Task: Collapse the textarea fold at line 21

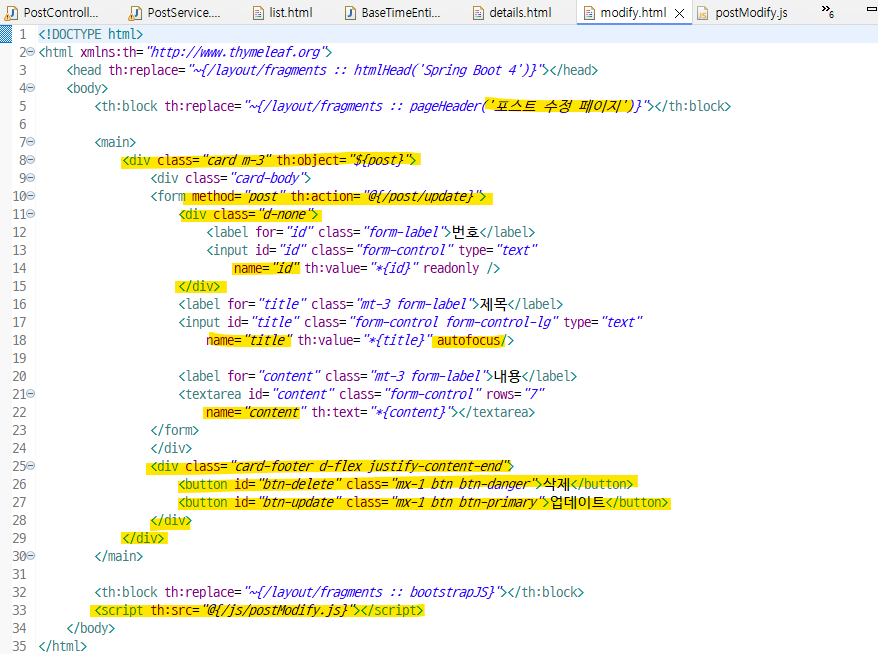Action: tap(31, 394)
